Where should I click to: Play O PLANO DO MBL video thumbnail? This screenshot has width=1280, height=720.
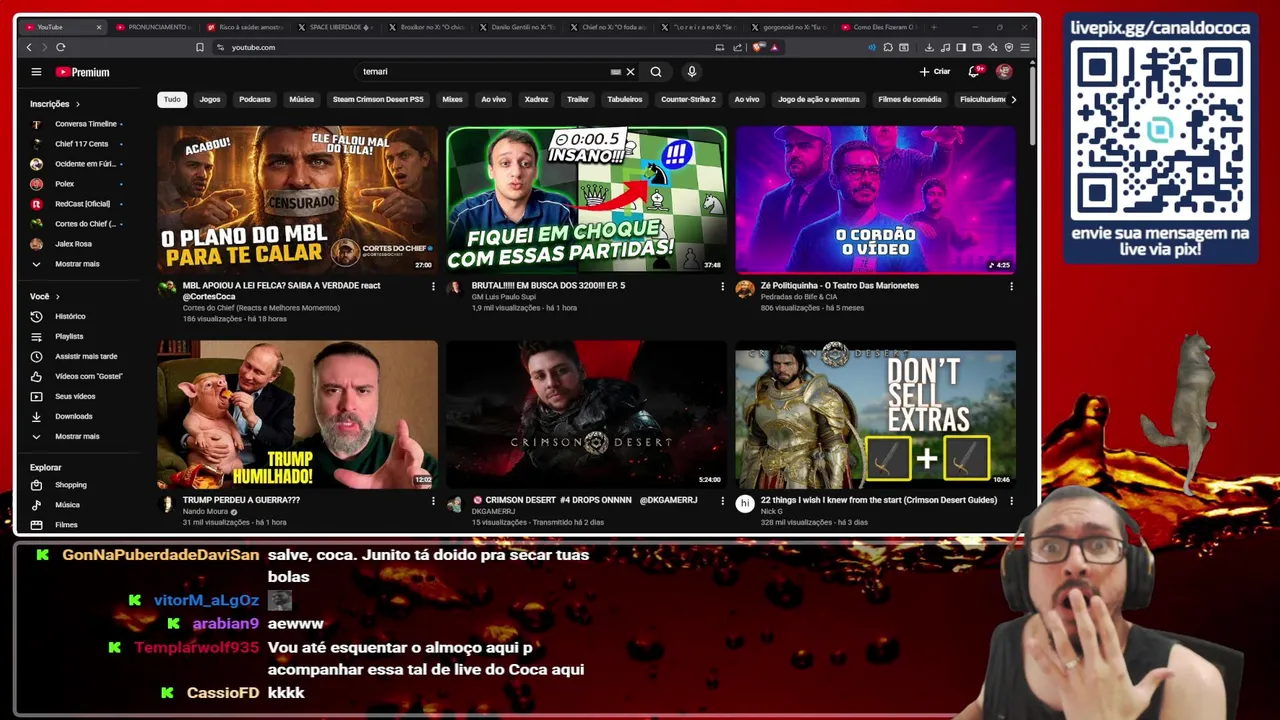(x=297, y=199)
